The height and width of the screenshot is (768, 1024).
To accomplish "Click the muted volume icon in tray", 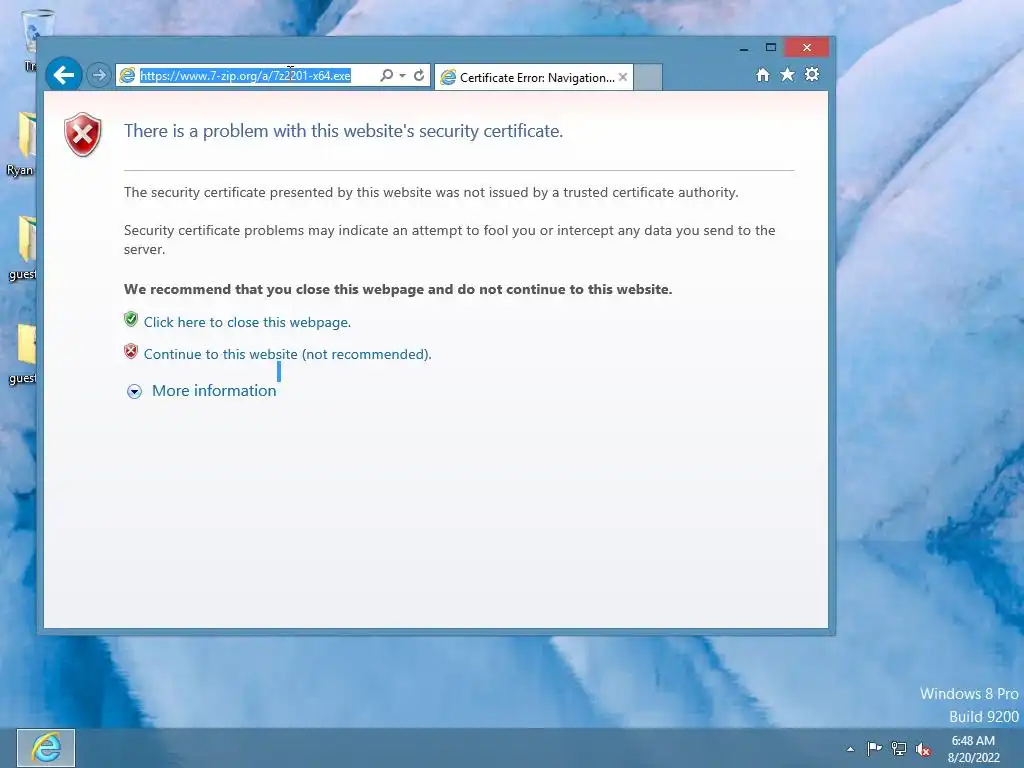I will (x=923, y=749).
